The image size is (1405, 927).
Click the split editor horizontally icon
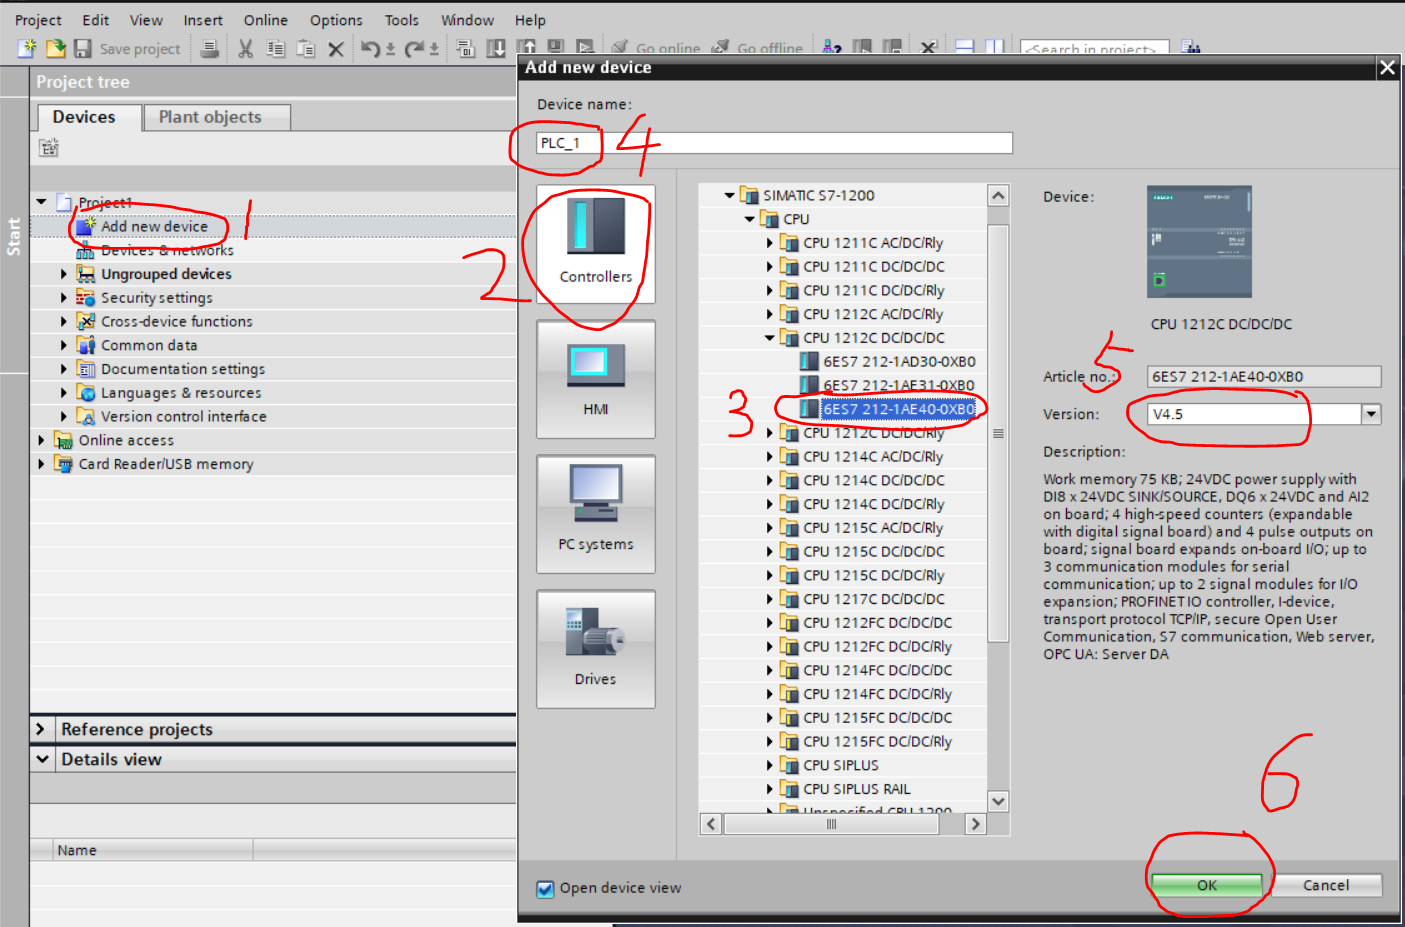pyautogui.click(x=965, y=47)
